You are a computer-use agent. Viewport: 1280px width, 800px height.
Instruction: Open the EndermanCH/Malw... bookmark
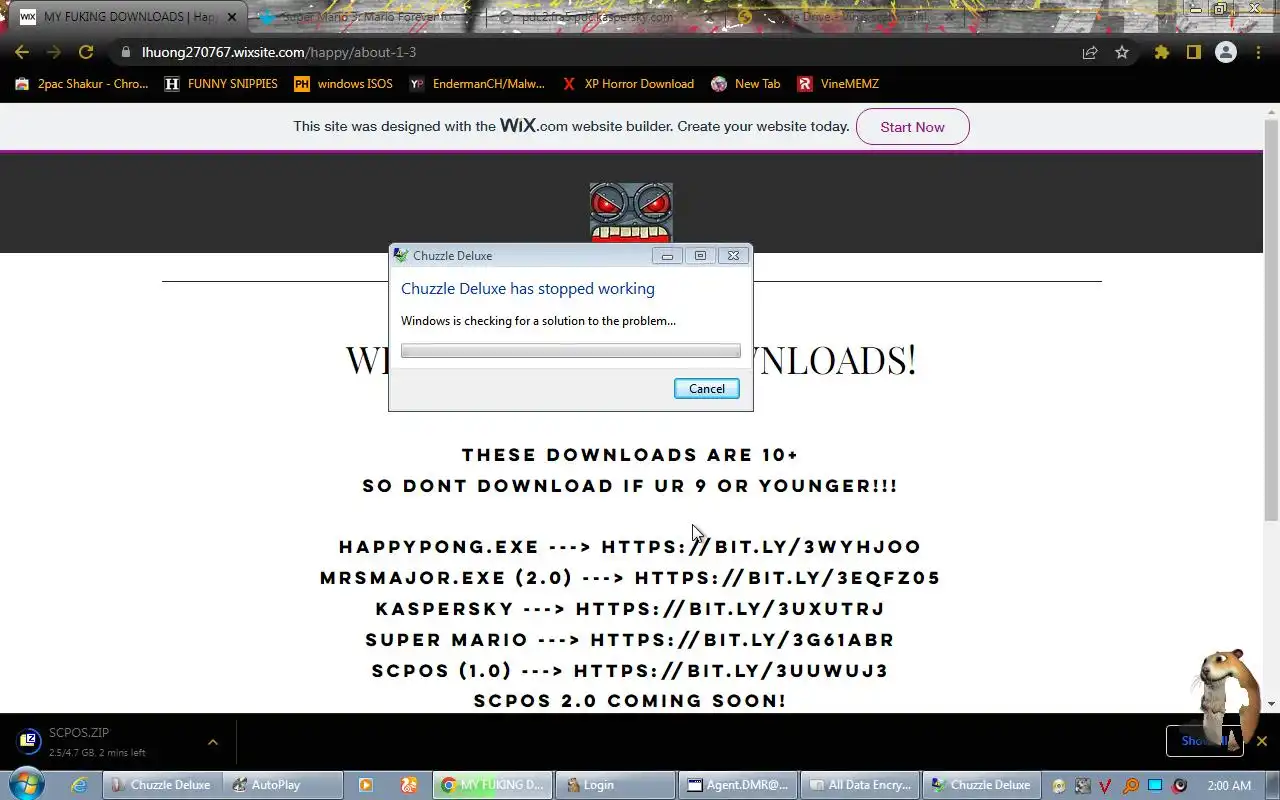pyautogui.click(x=477, y=84)
